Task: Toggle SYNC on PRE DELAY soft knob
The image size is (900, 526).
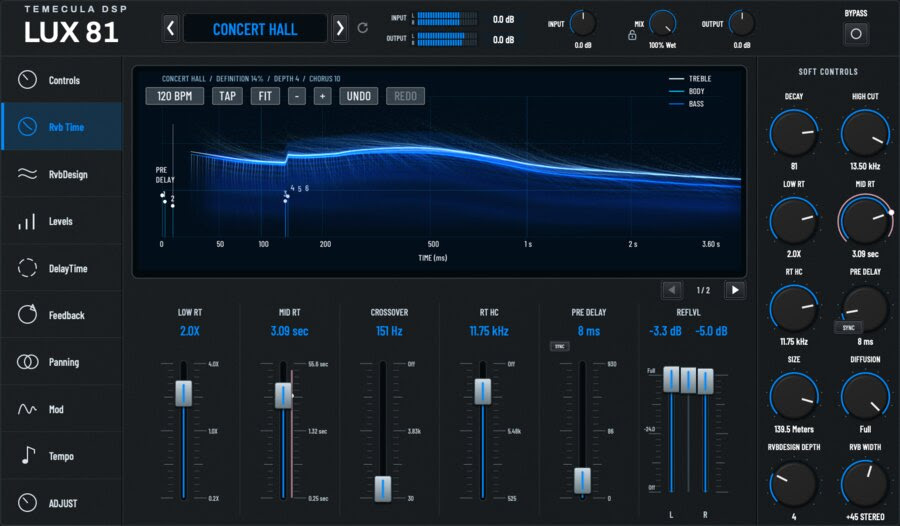Action: pyautogui.click(x=849, y=327)
